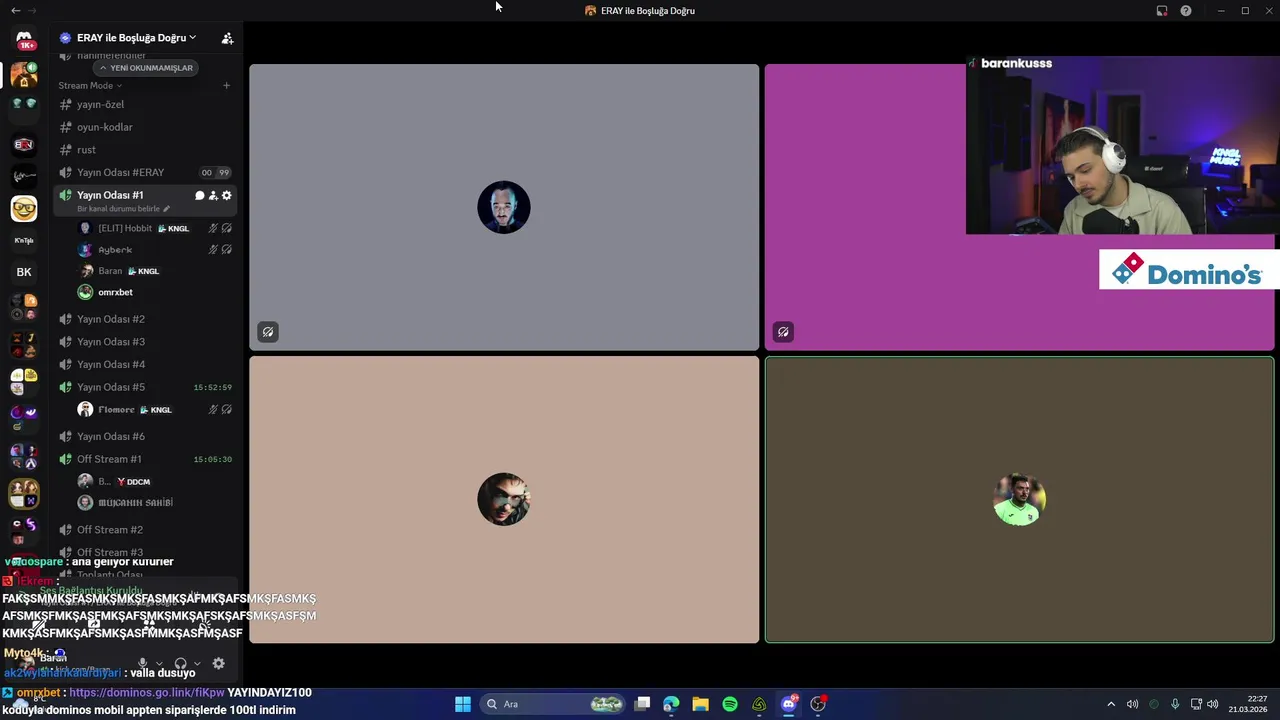Toggle mute icon on Flomore row

click(213, 410)
